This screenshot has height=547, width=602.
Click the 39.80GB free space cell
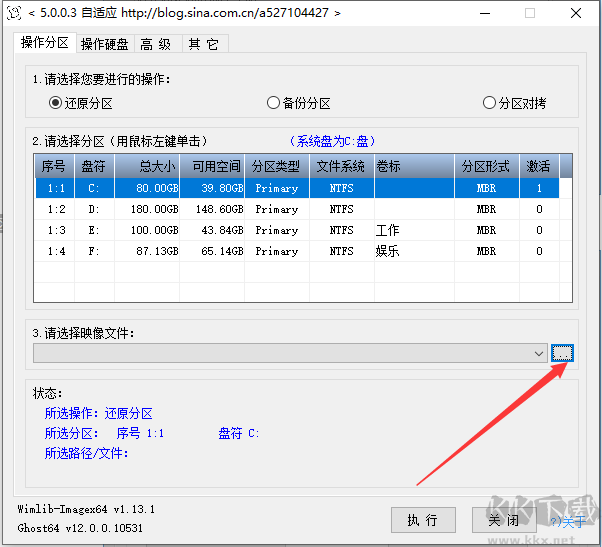pyautogui.click(x=212, y=188)
